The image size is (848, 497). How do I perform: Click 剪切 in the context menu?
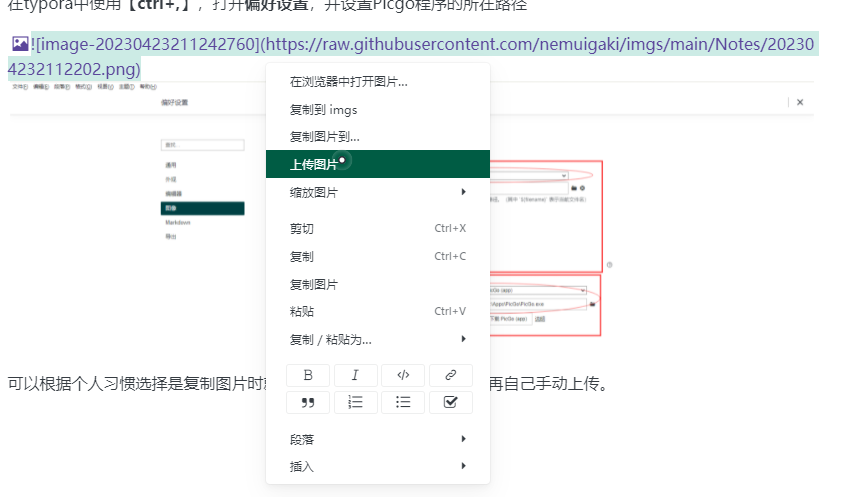point(301,229)
